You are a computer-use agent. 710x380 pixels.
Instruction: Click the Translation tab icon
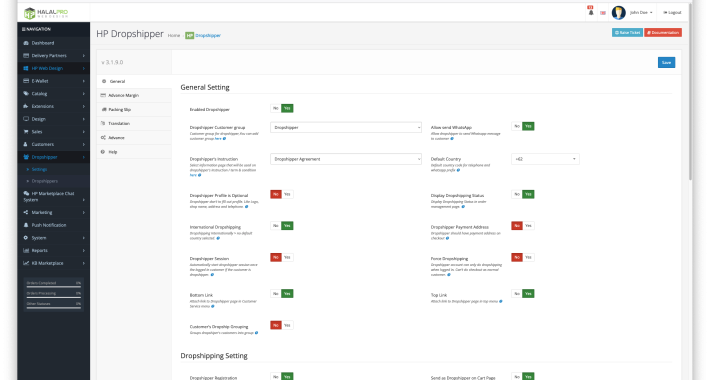[x=103, y=124]
